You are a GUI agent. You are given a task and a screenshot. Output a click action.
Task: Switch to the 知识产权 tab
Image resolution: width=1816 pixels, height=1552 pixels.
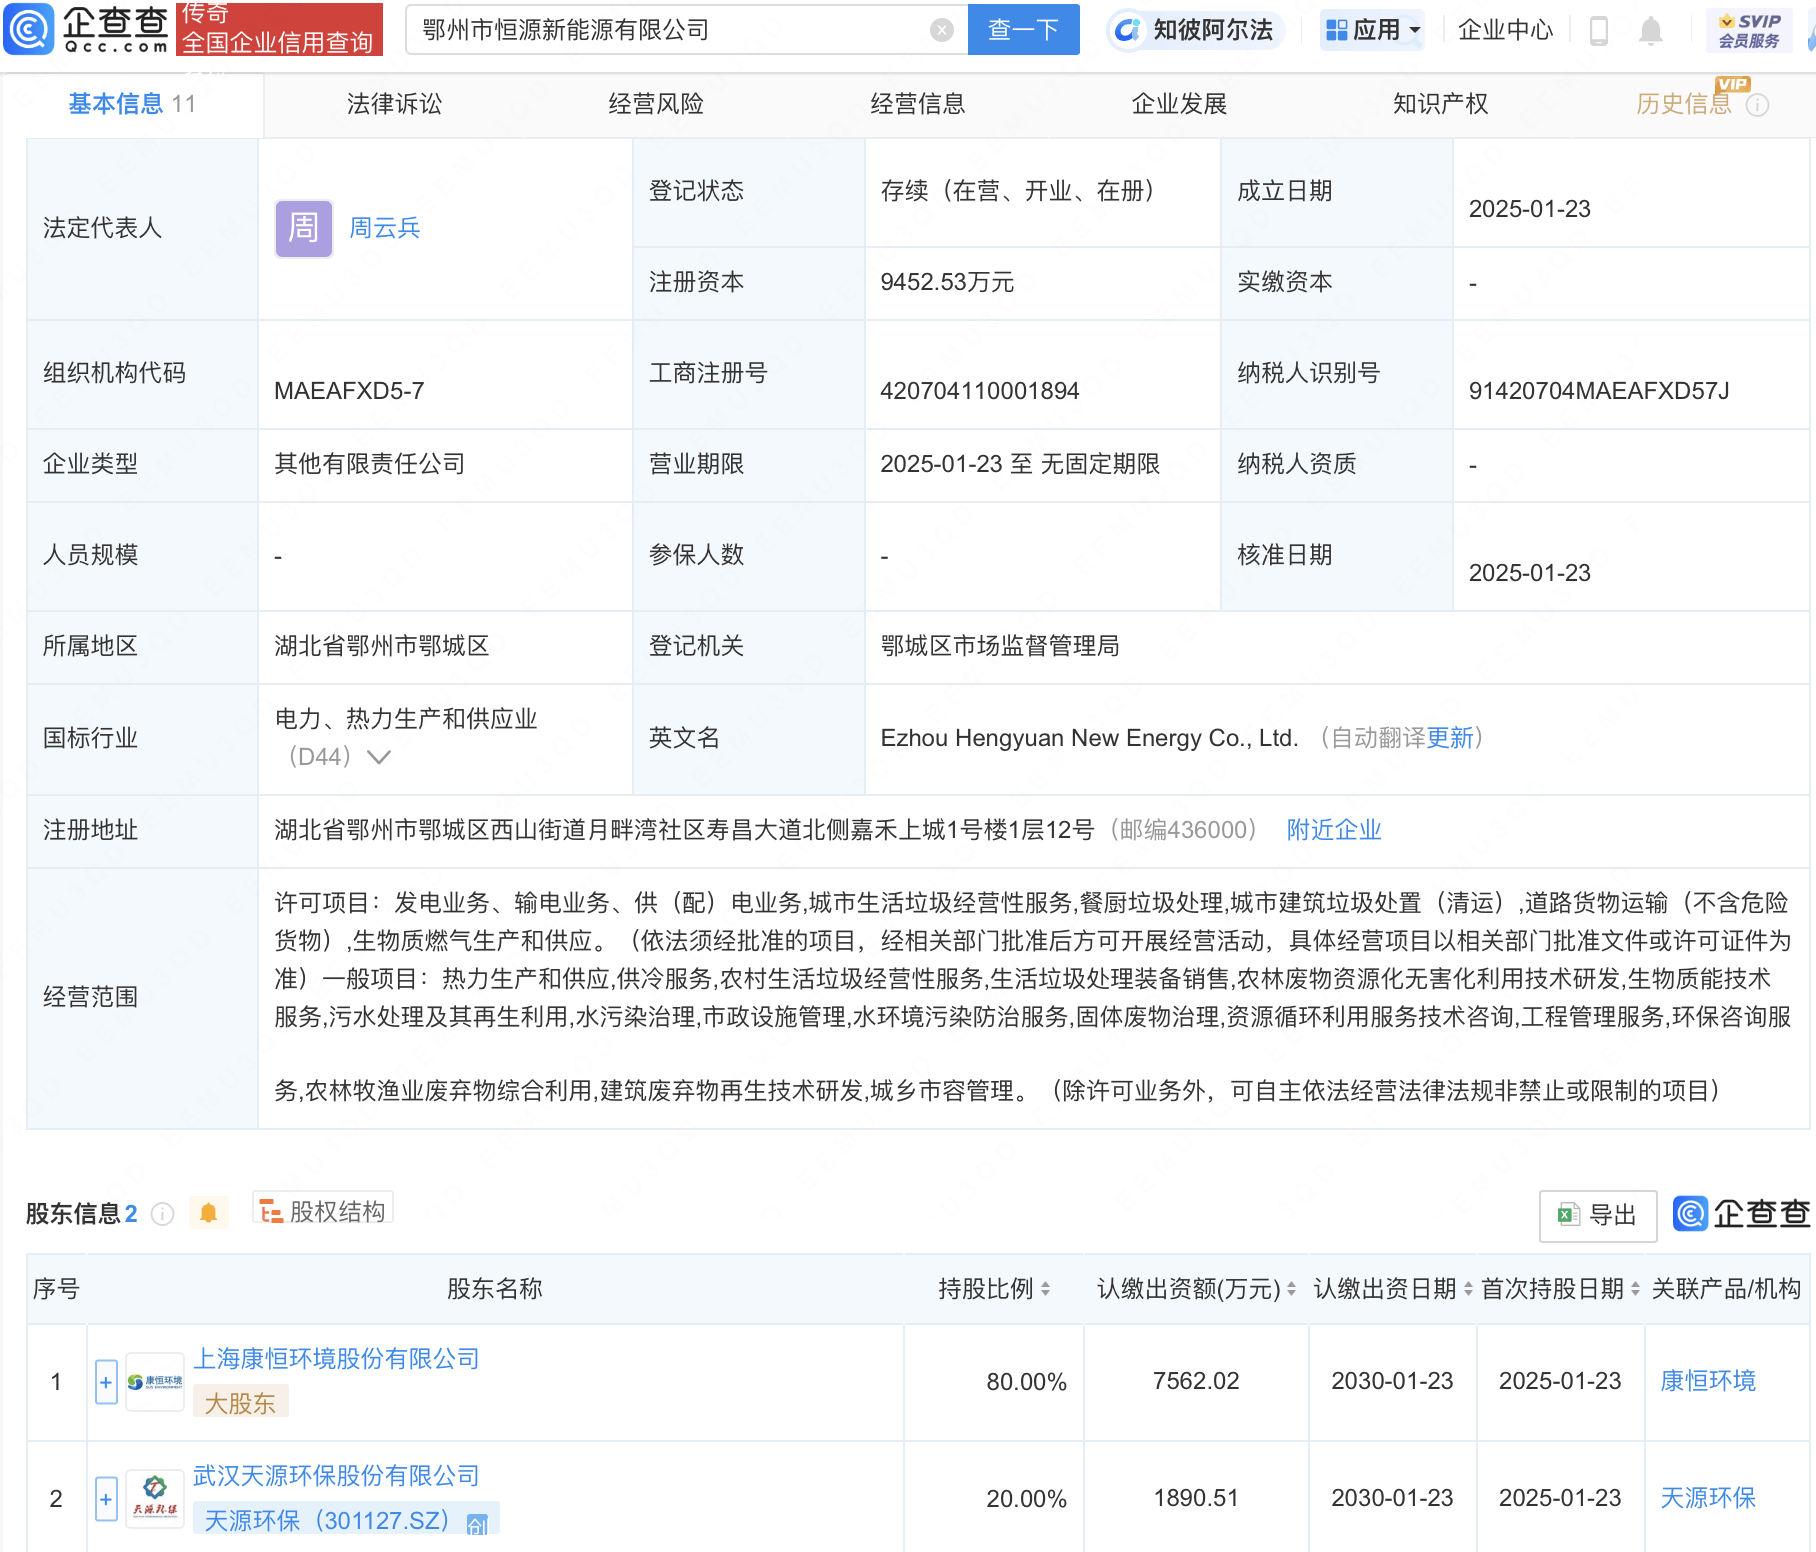[x=1441, y=104]
